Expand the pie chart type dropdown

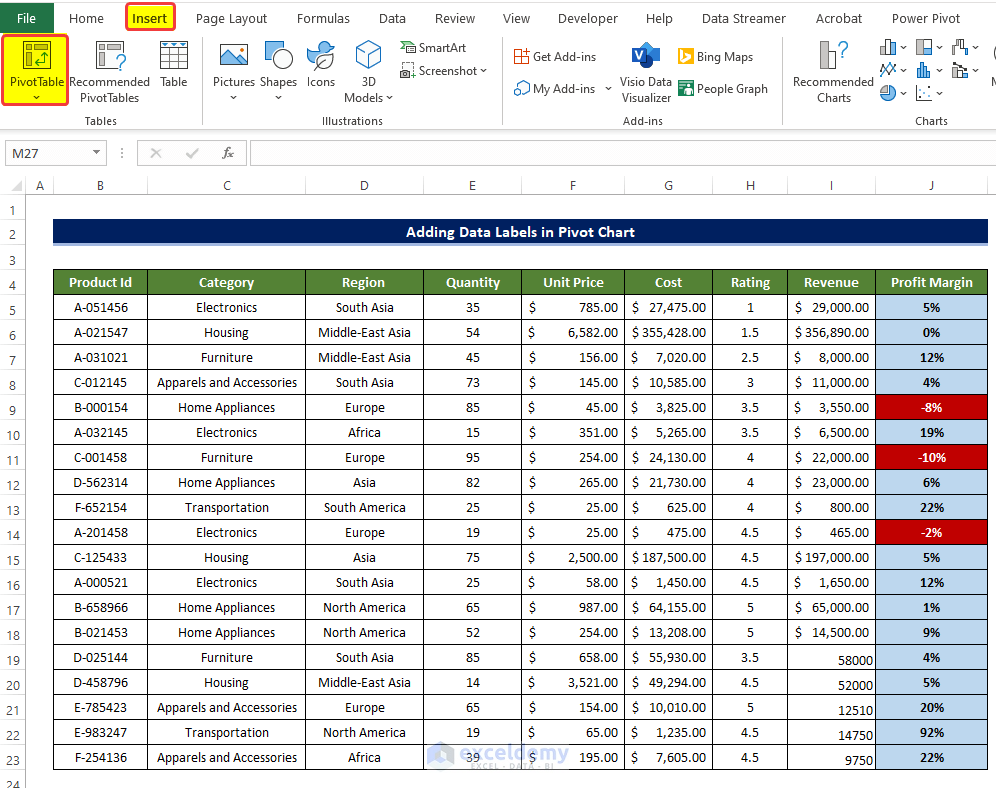pyautogui.click(x=905, y=93)
